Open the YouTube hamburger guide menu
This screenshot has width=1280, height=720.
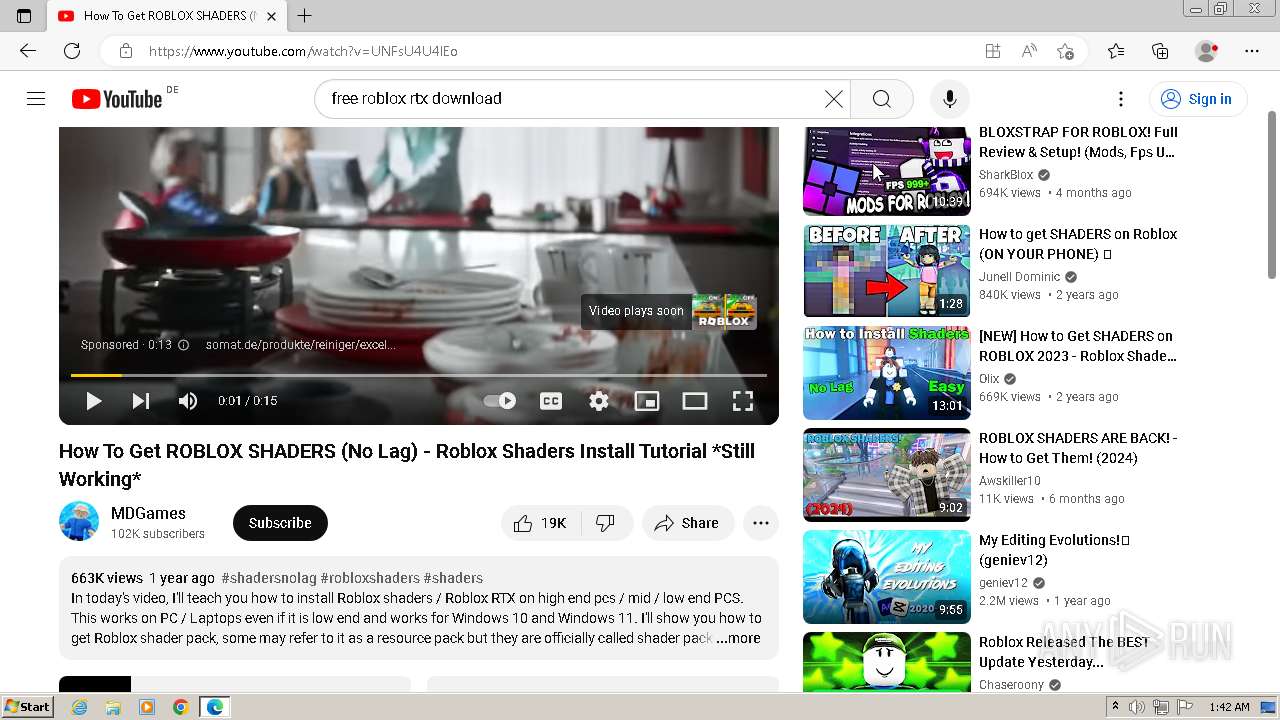pos(36,98)
